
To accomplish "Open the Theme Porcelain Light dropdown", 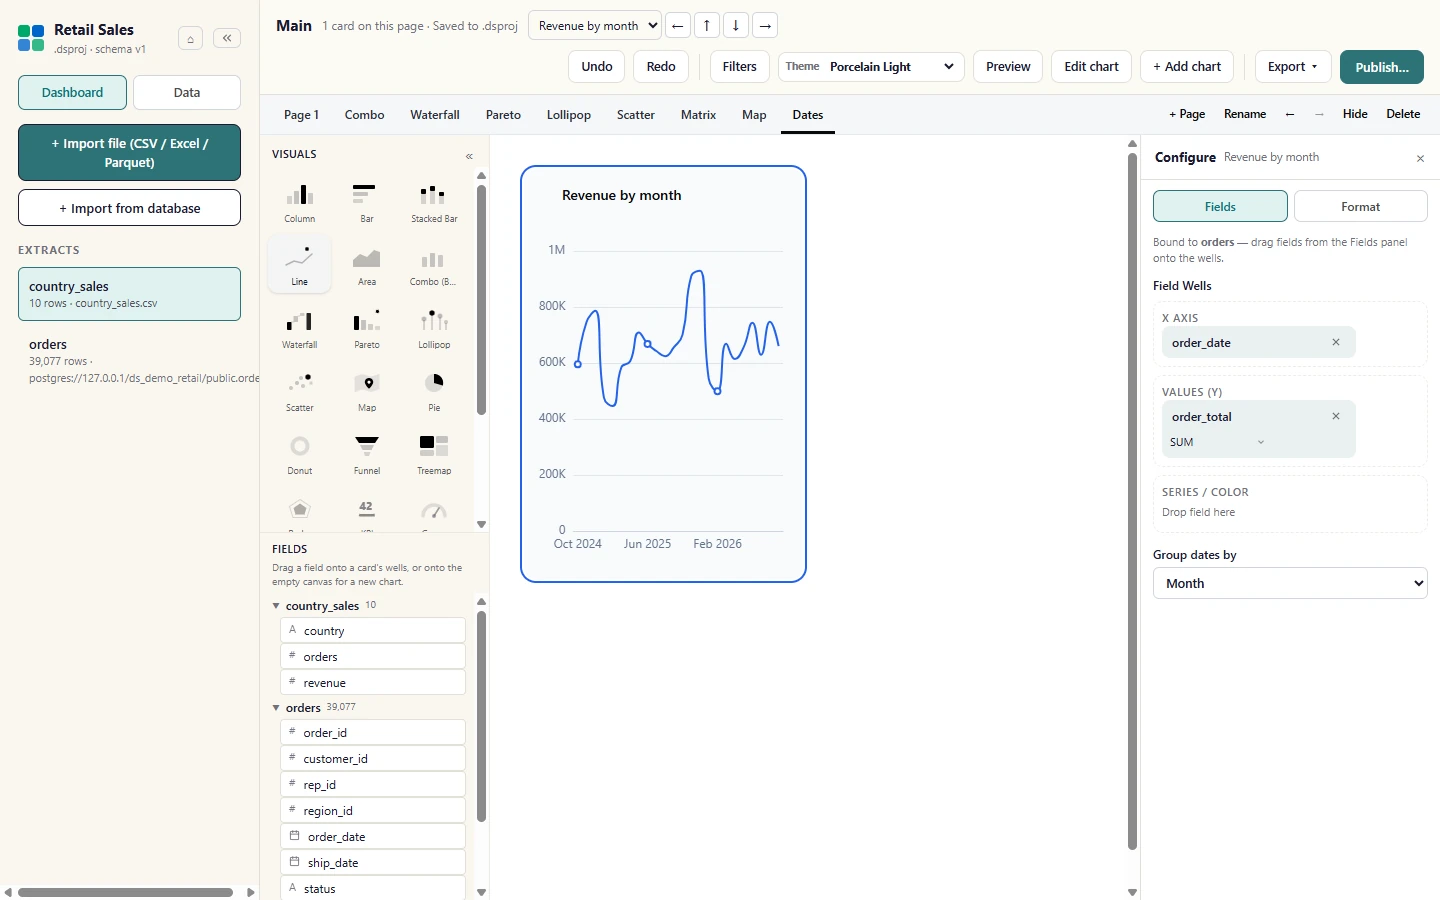I will (x=871, y=66).
